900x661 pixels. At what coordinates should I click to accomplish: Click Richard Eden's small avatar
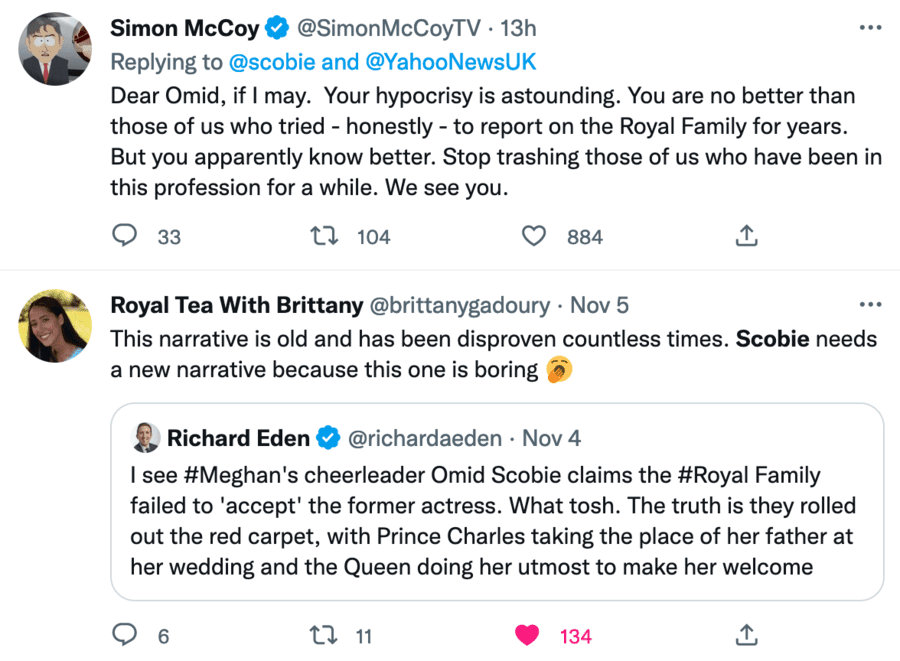pos(145,437)
